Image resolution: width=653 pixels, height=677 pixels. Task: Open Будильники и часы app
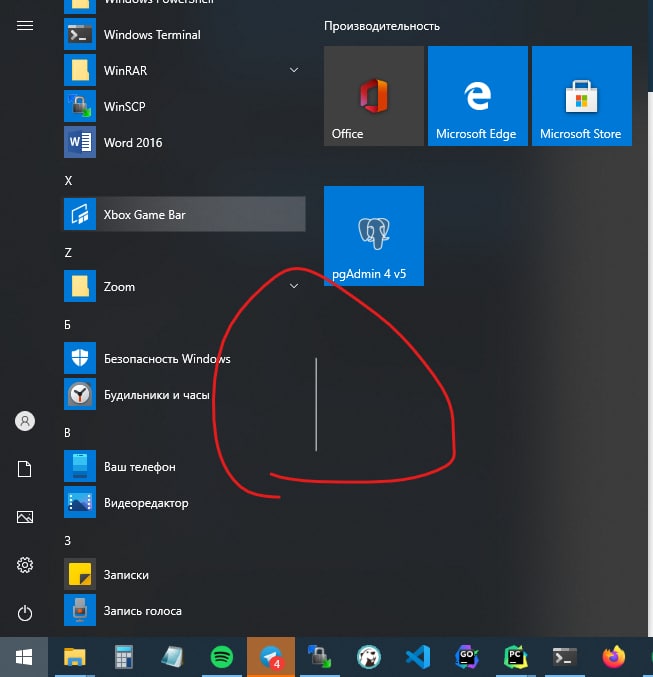click(184, 394)
